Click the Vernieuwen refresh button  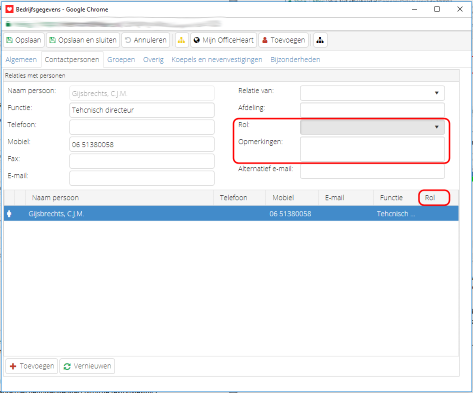pyautogui.click(x=87, y=366)
